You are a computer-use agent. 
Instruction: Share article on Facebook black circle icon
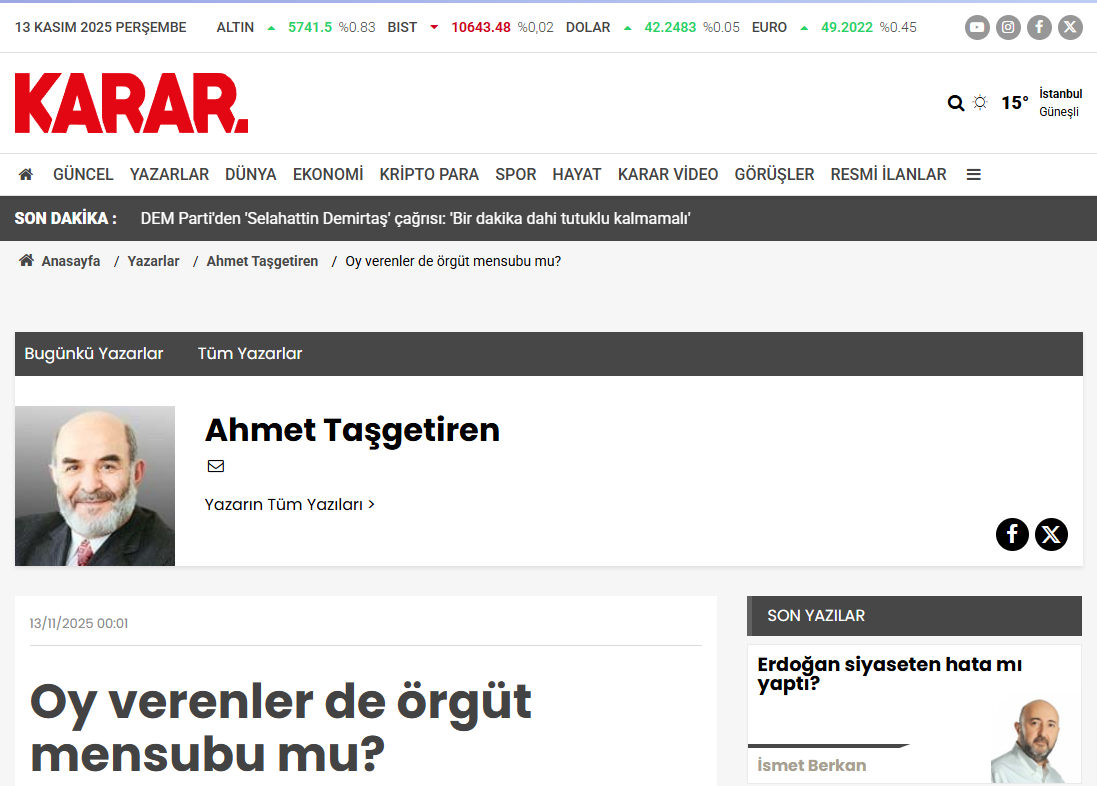click(1012, 534)
